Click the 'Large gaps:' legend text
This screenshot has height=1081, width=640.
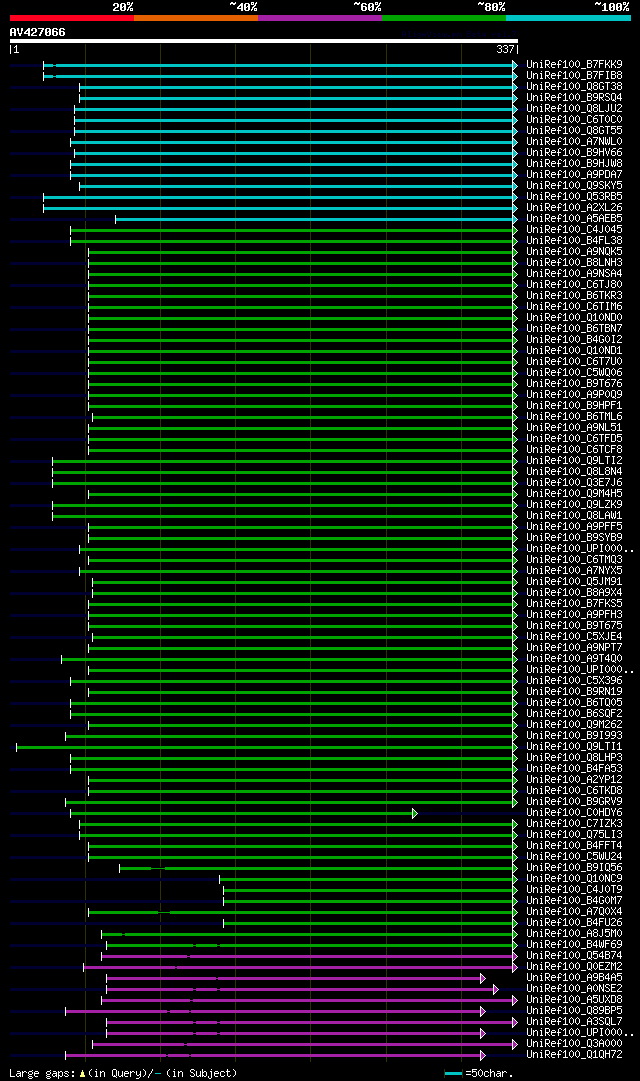coord(43,1073)
